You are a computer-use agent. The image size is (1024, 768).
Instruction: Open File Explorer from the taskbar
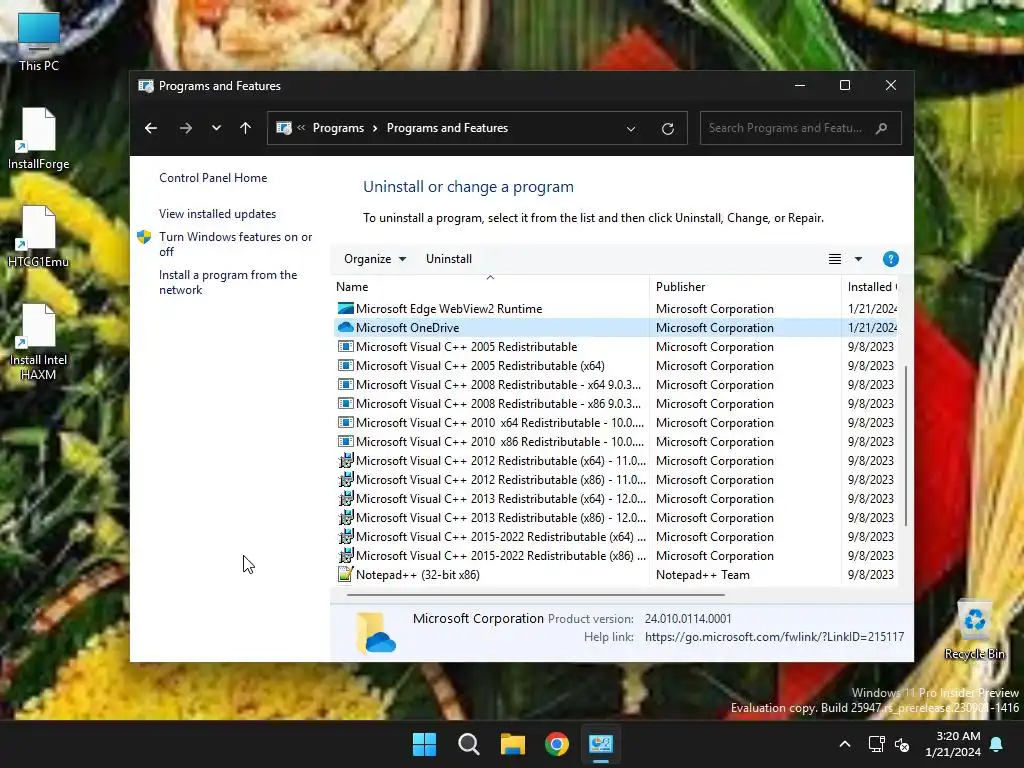point(513,744)
